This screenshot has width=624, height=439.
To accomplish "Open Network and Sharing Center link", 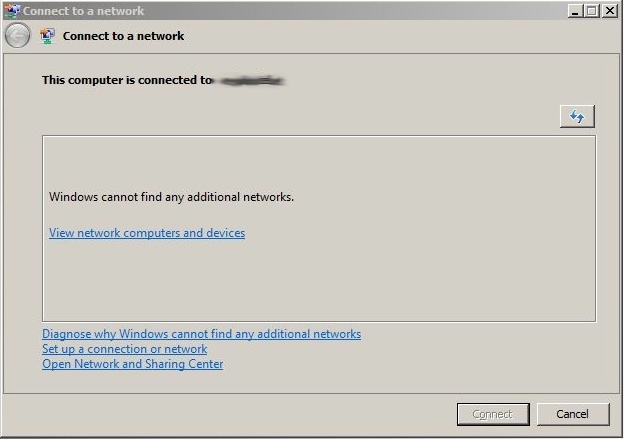I will coord(133,364).
